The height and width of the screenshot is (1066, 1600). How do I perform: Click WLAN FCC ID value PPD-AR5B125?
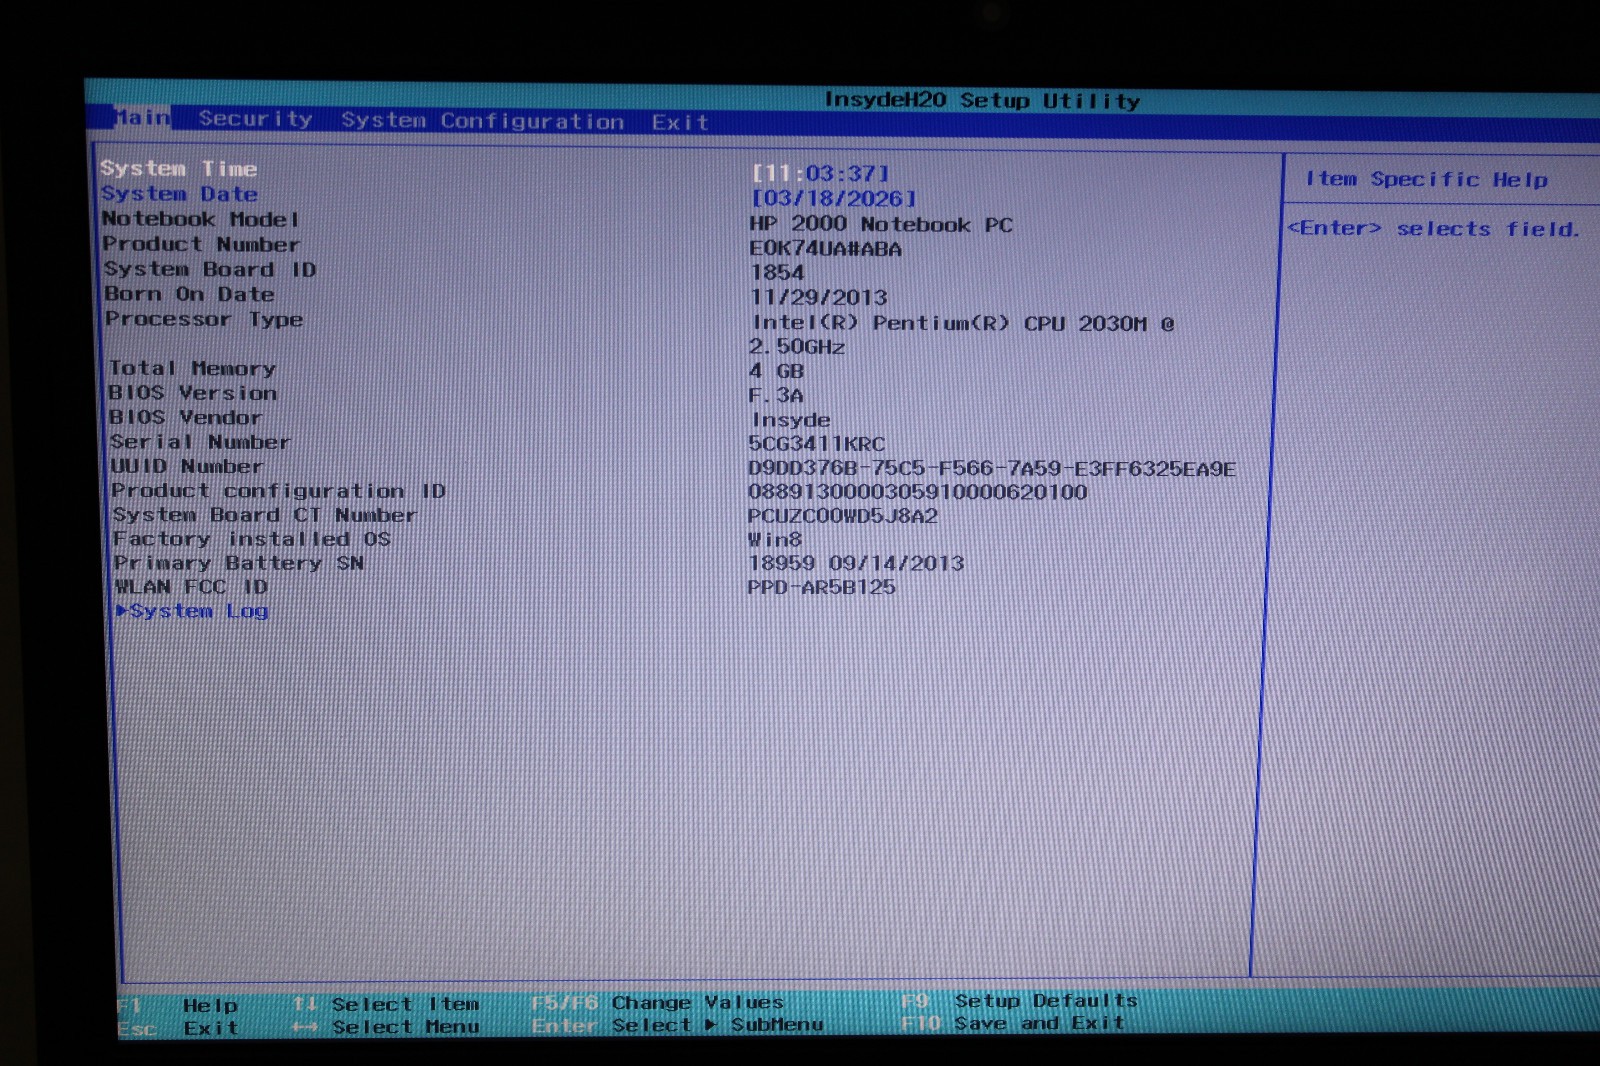click(821, 588)
